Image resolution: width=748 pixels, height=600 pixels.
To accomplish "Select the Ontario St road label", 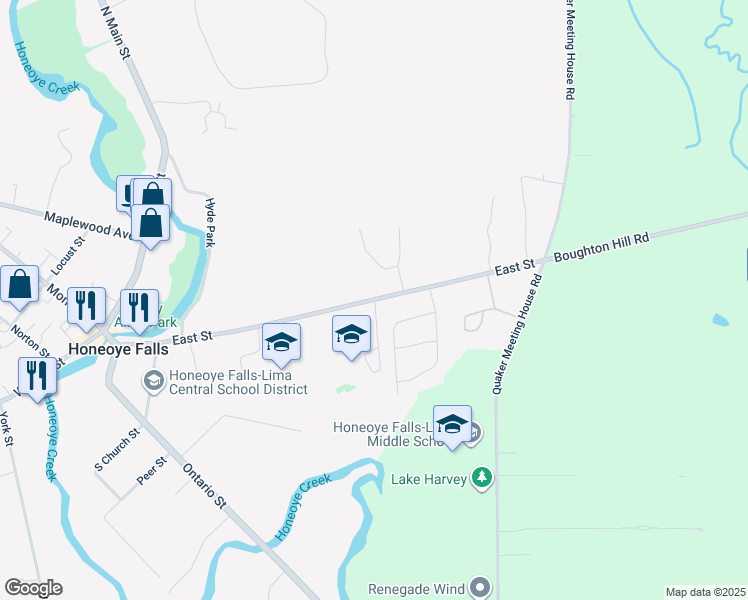I will coord(204,486).
